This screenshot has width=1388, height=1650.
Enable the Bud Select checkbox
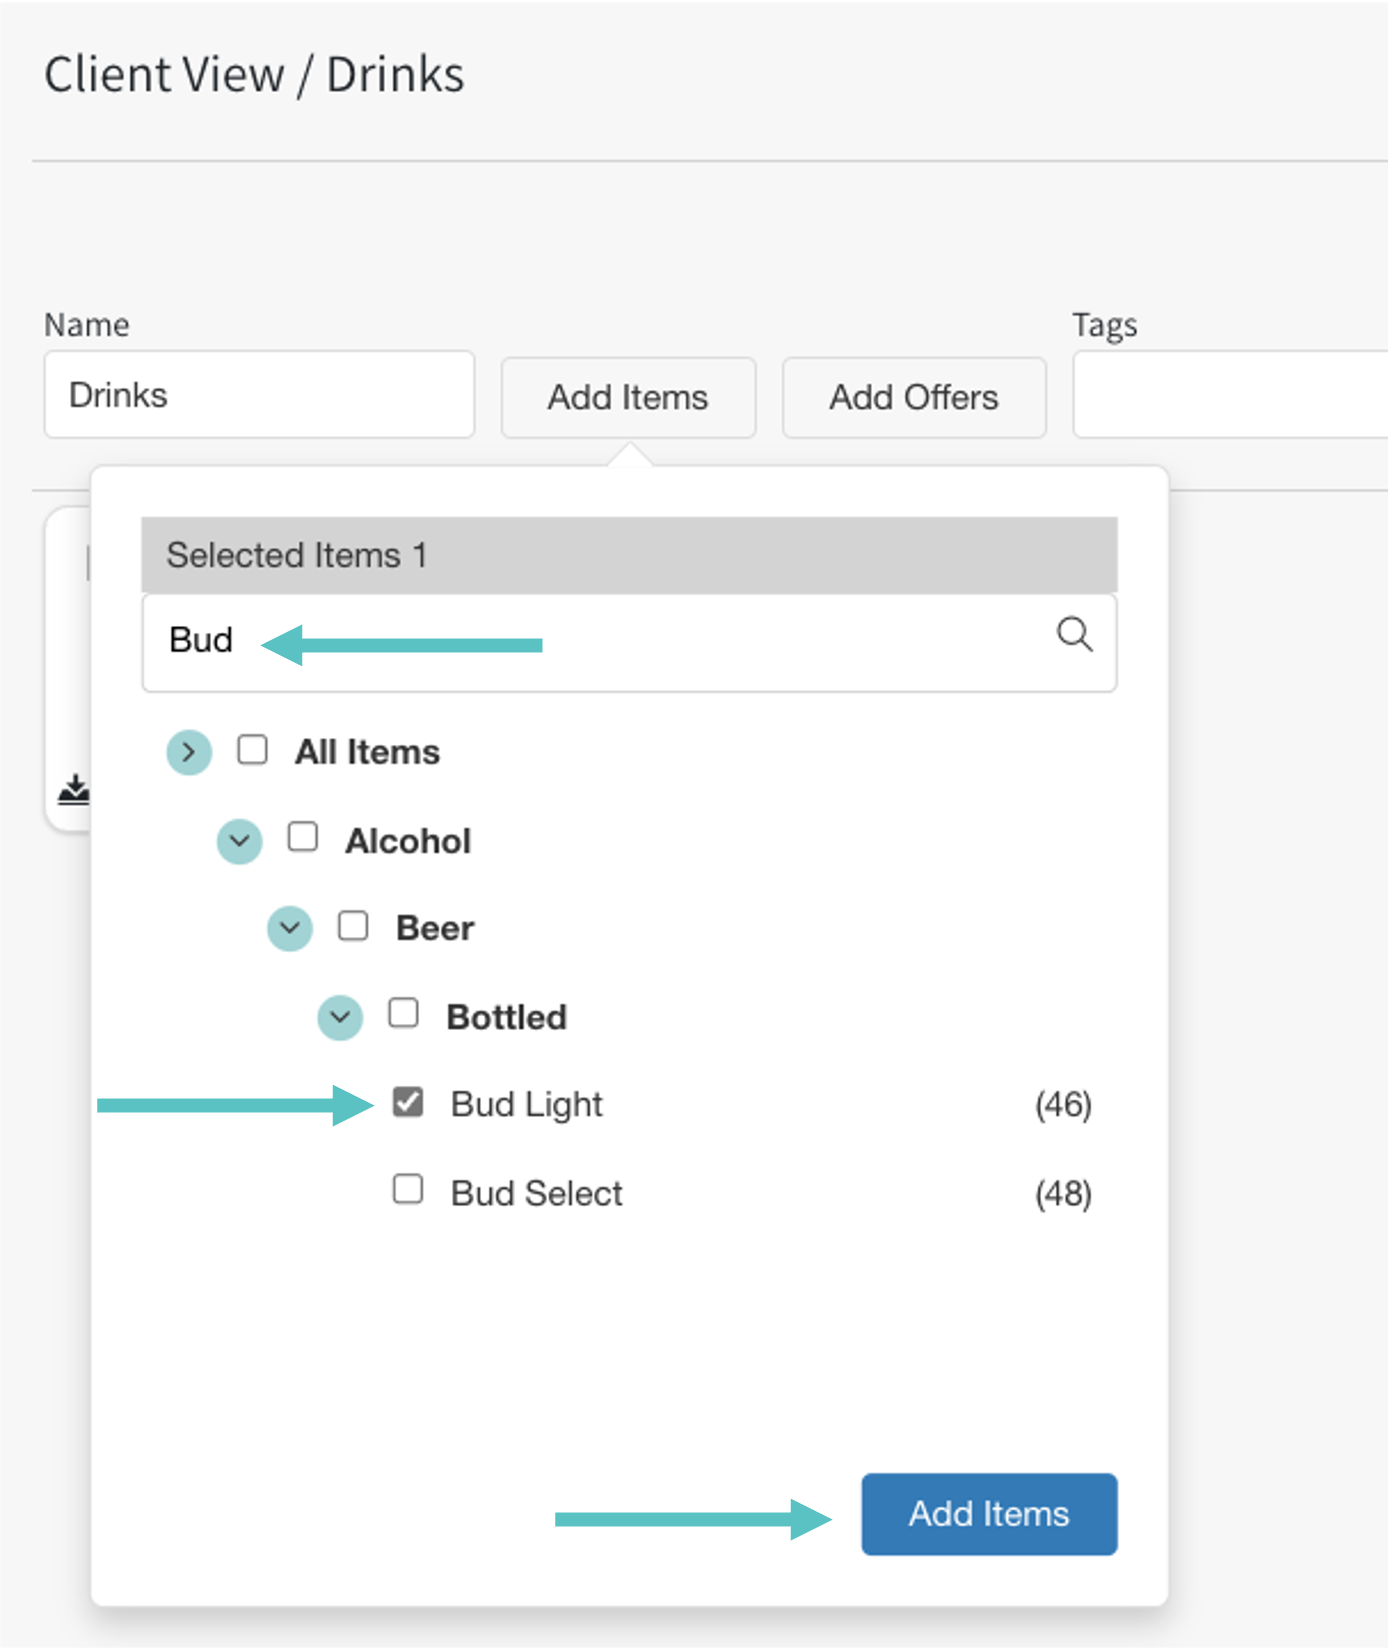tap(408, 1190)
